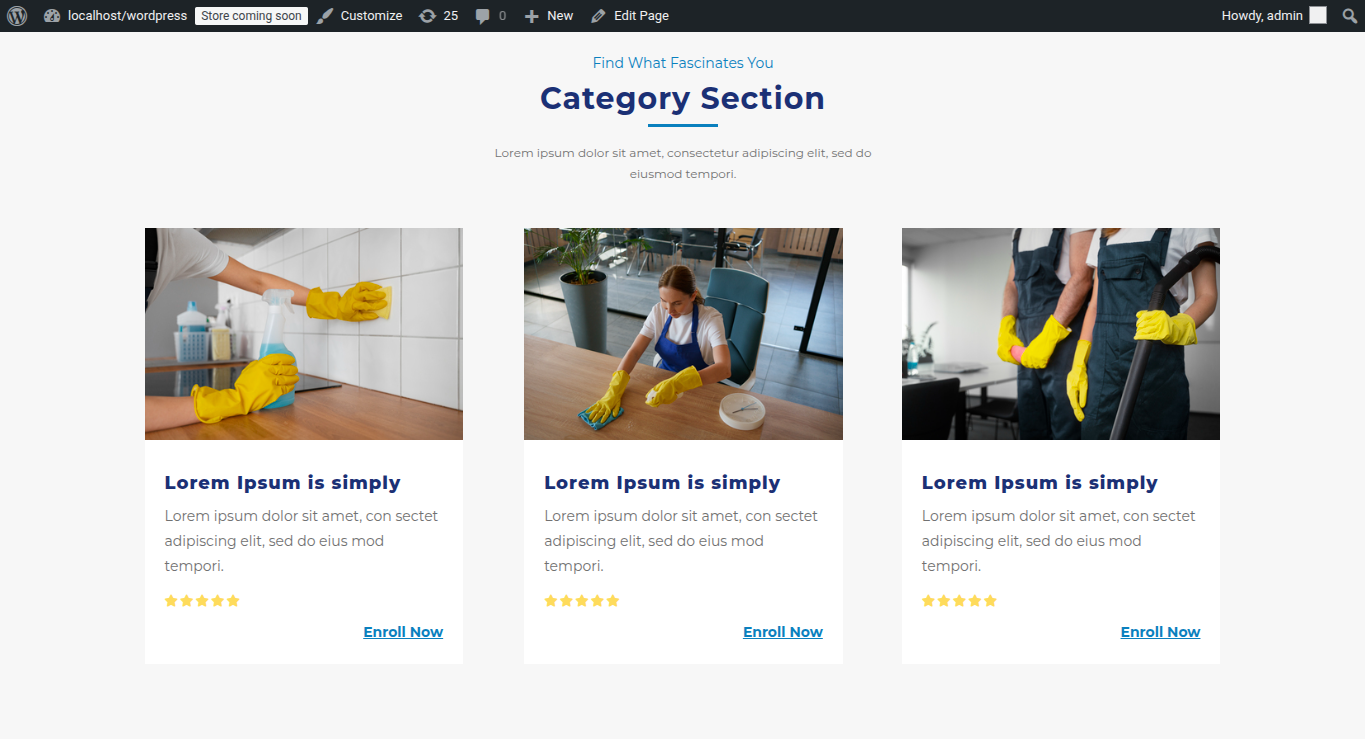Click the vacuum cleaner workers image
This screenshot has width=1365, height=739.
pyautogui.click(x=1060, y=334)
